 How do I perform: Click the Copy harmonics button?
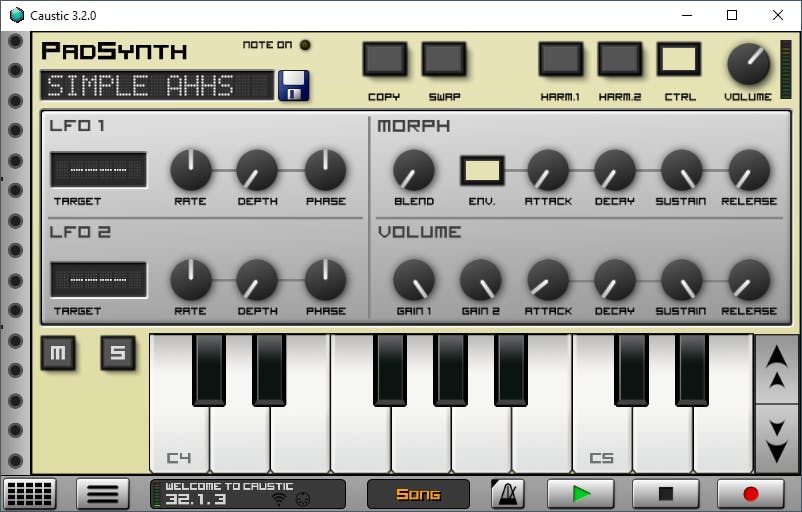385,59
